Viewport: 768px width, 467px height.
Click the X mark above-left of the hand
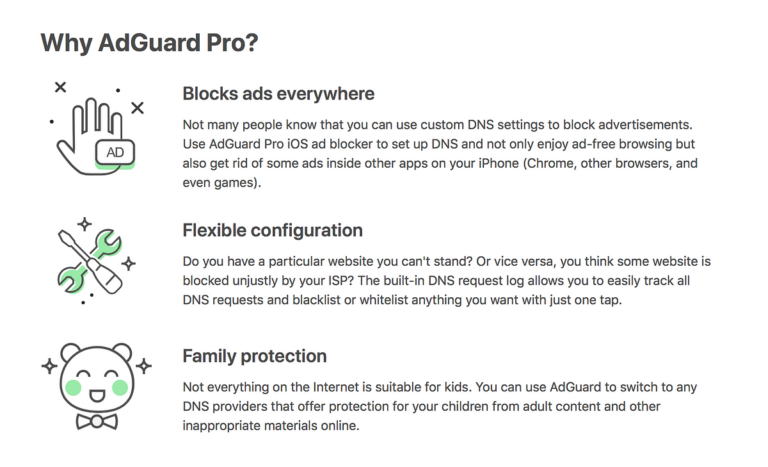(60, 87)
